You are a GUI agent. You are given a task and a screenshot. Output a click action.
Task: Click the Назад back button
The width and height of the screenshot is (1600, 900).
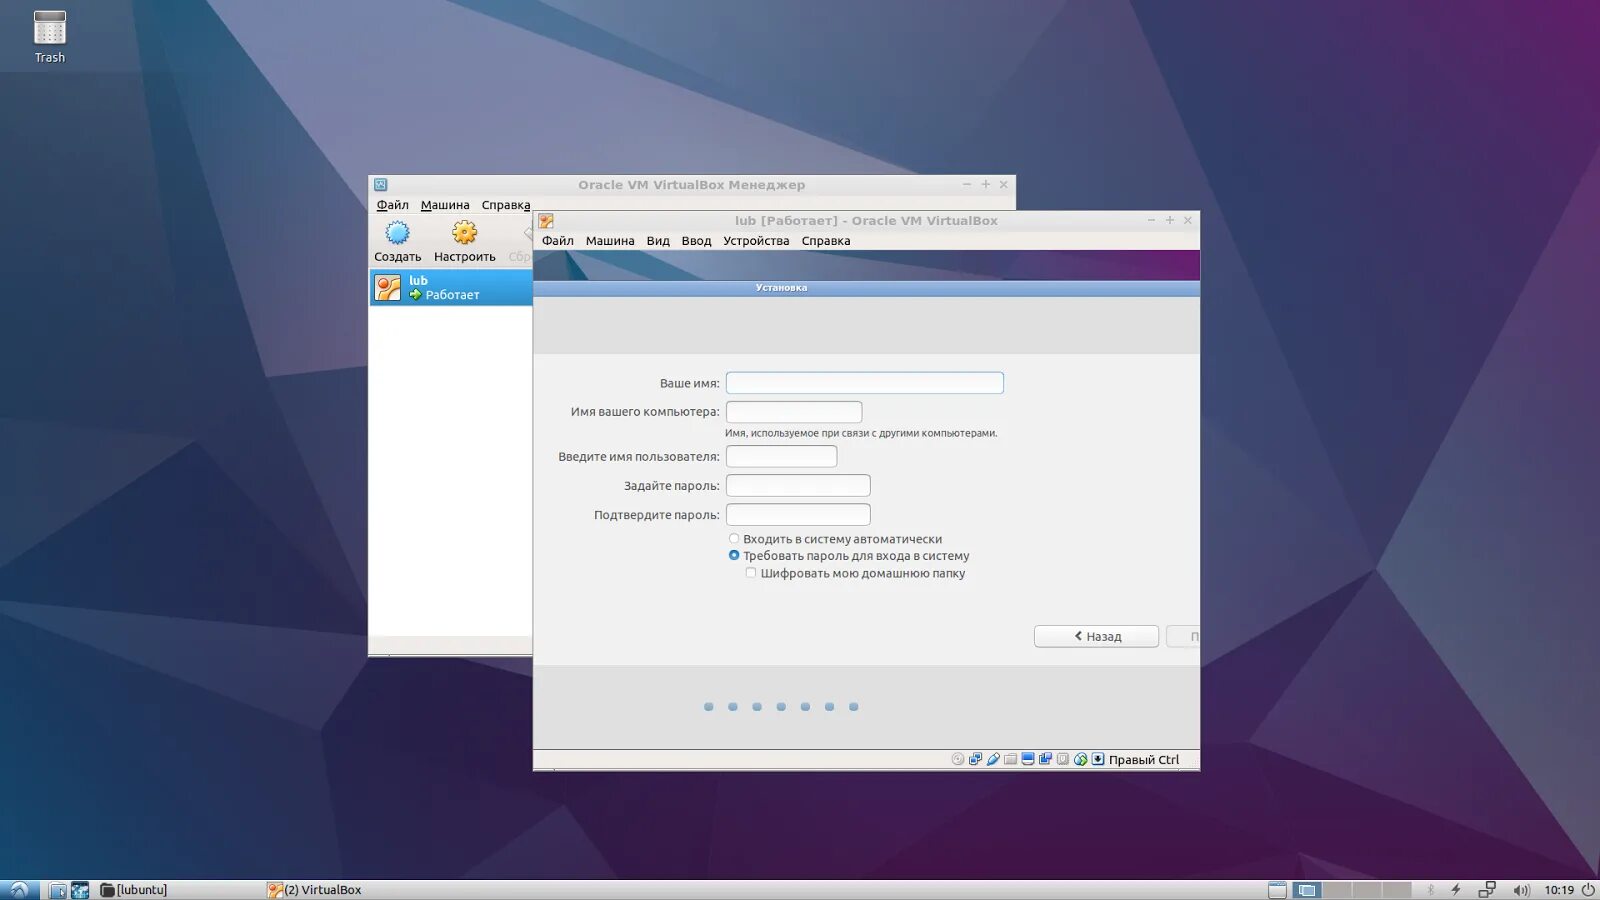[1096, 636]
